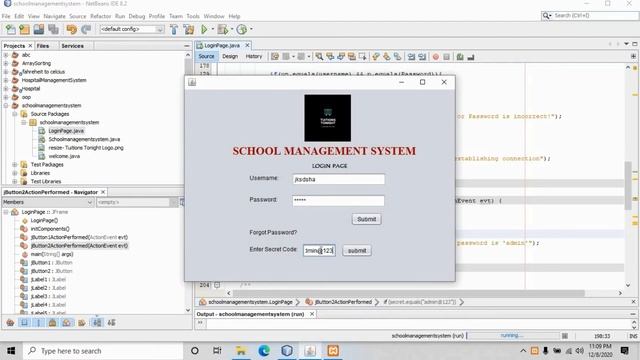The image size is (640, 360).
Task: Click the Save All toolbar icon
Action: [53, 29]
